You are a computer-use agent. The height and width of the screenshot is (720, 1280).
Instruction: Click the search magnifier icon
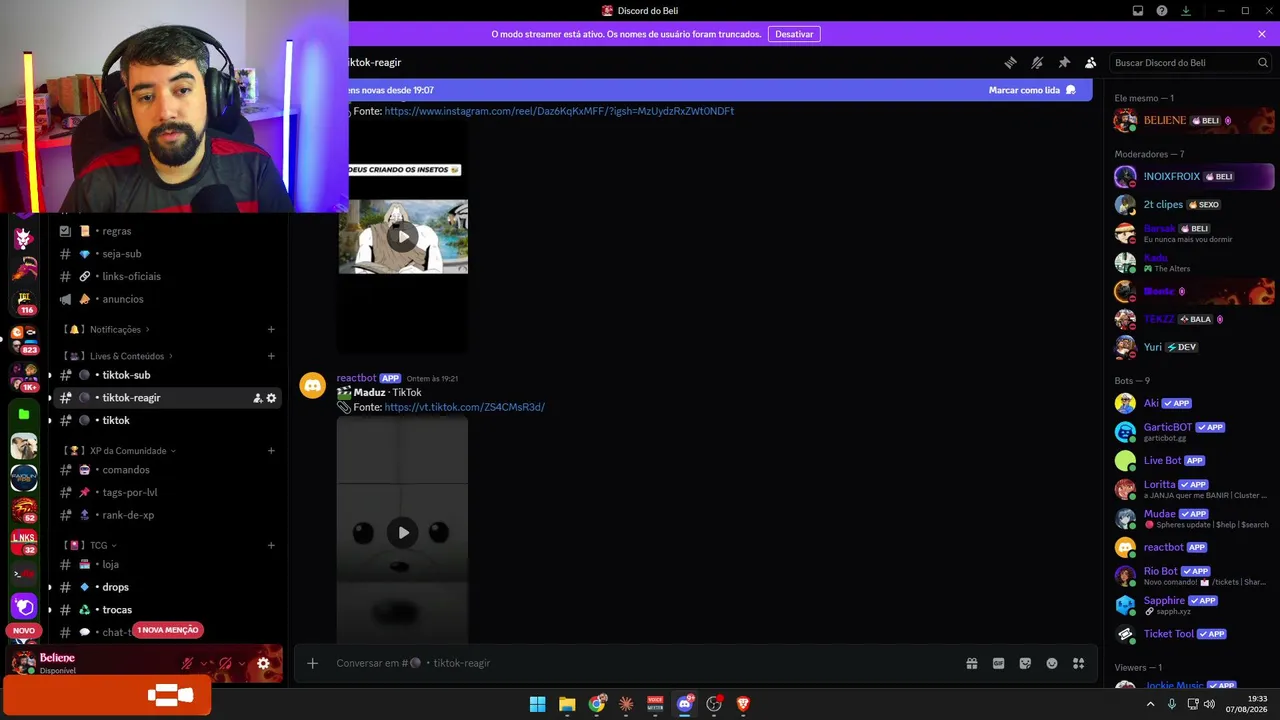[1263, 62]
